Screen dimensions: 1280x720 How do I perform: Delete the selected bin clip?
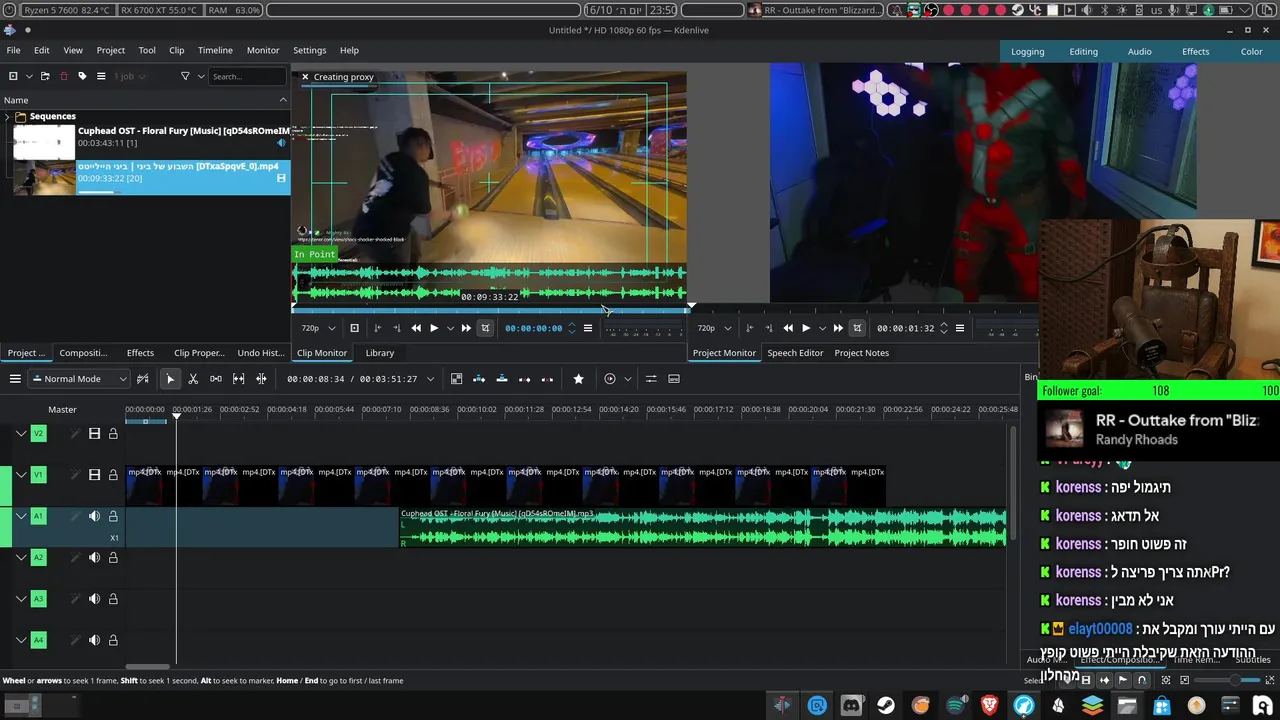(x=64, y=76)
